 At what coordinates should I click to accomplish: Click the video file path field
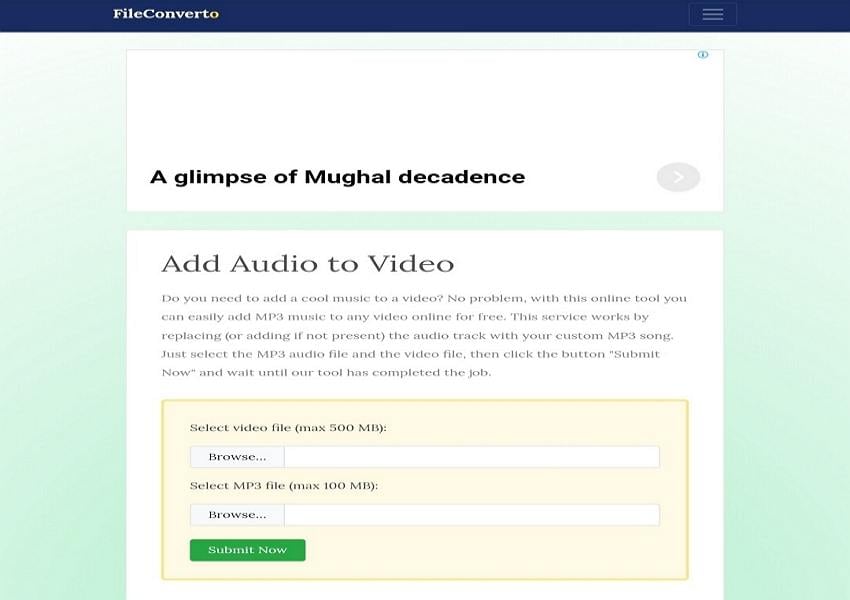(x=472, y=457)
